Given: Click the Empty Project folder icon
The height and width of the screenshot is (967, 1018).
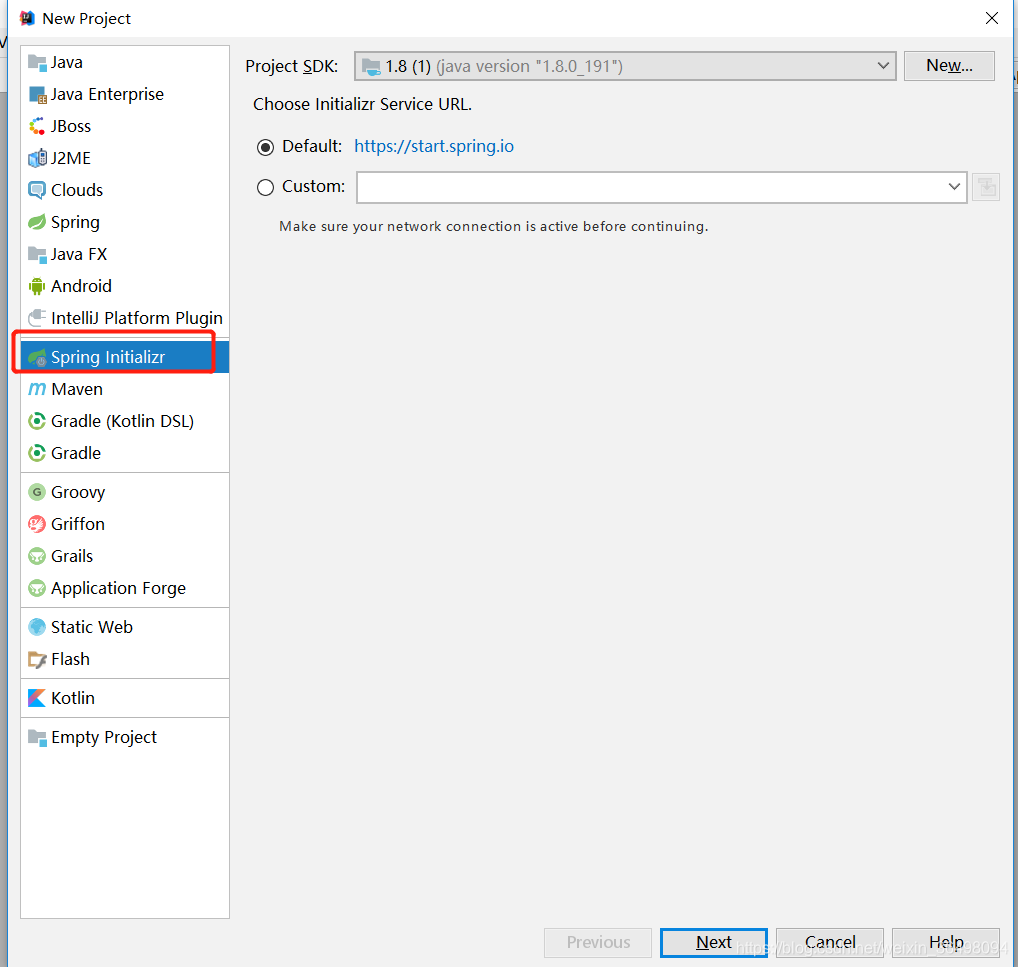Looking at the screenshot, I should pyautogui.click(x=37, y=737).
